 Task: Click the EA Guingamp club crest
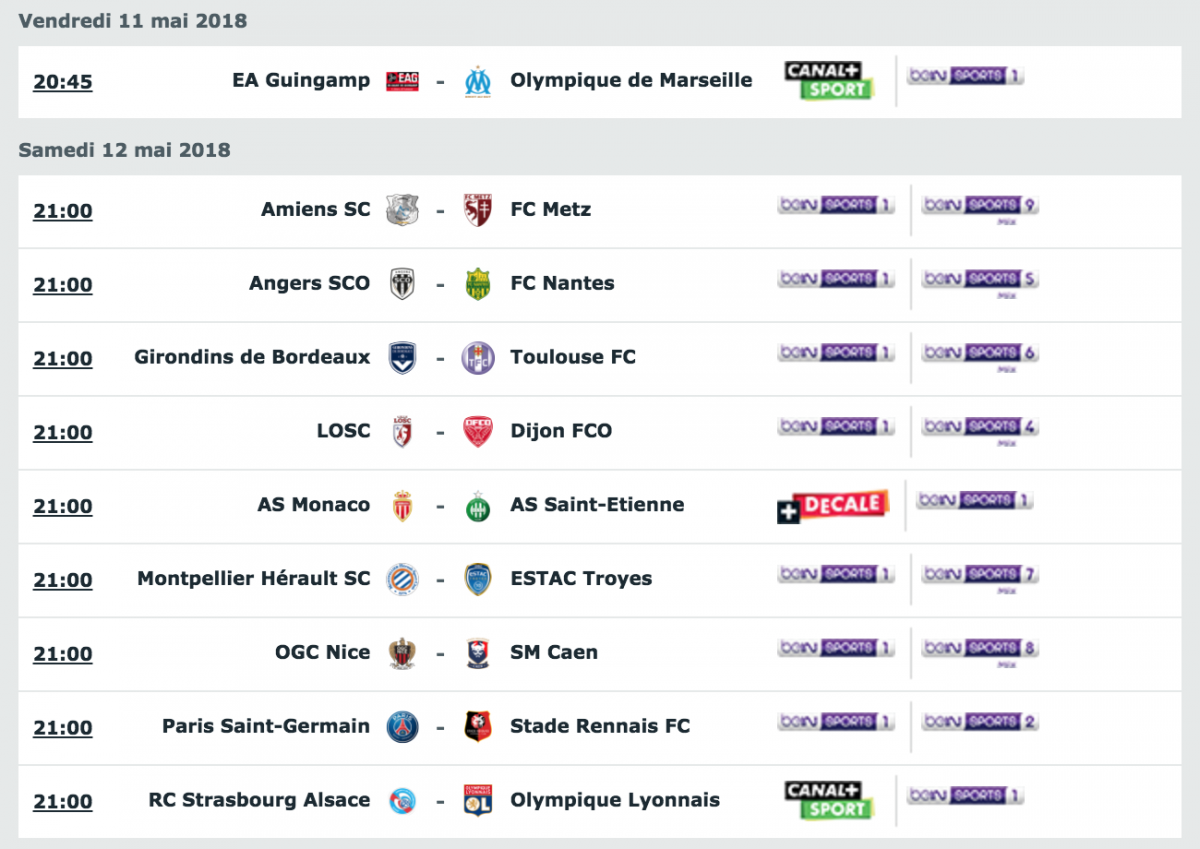click(x=402, y=81)
